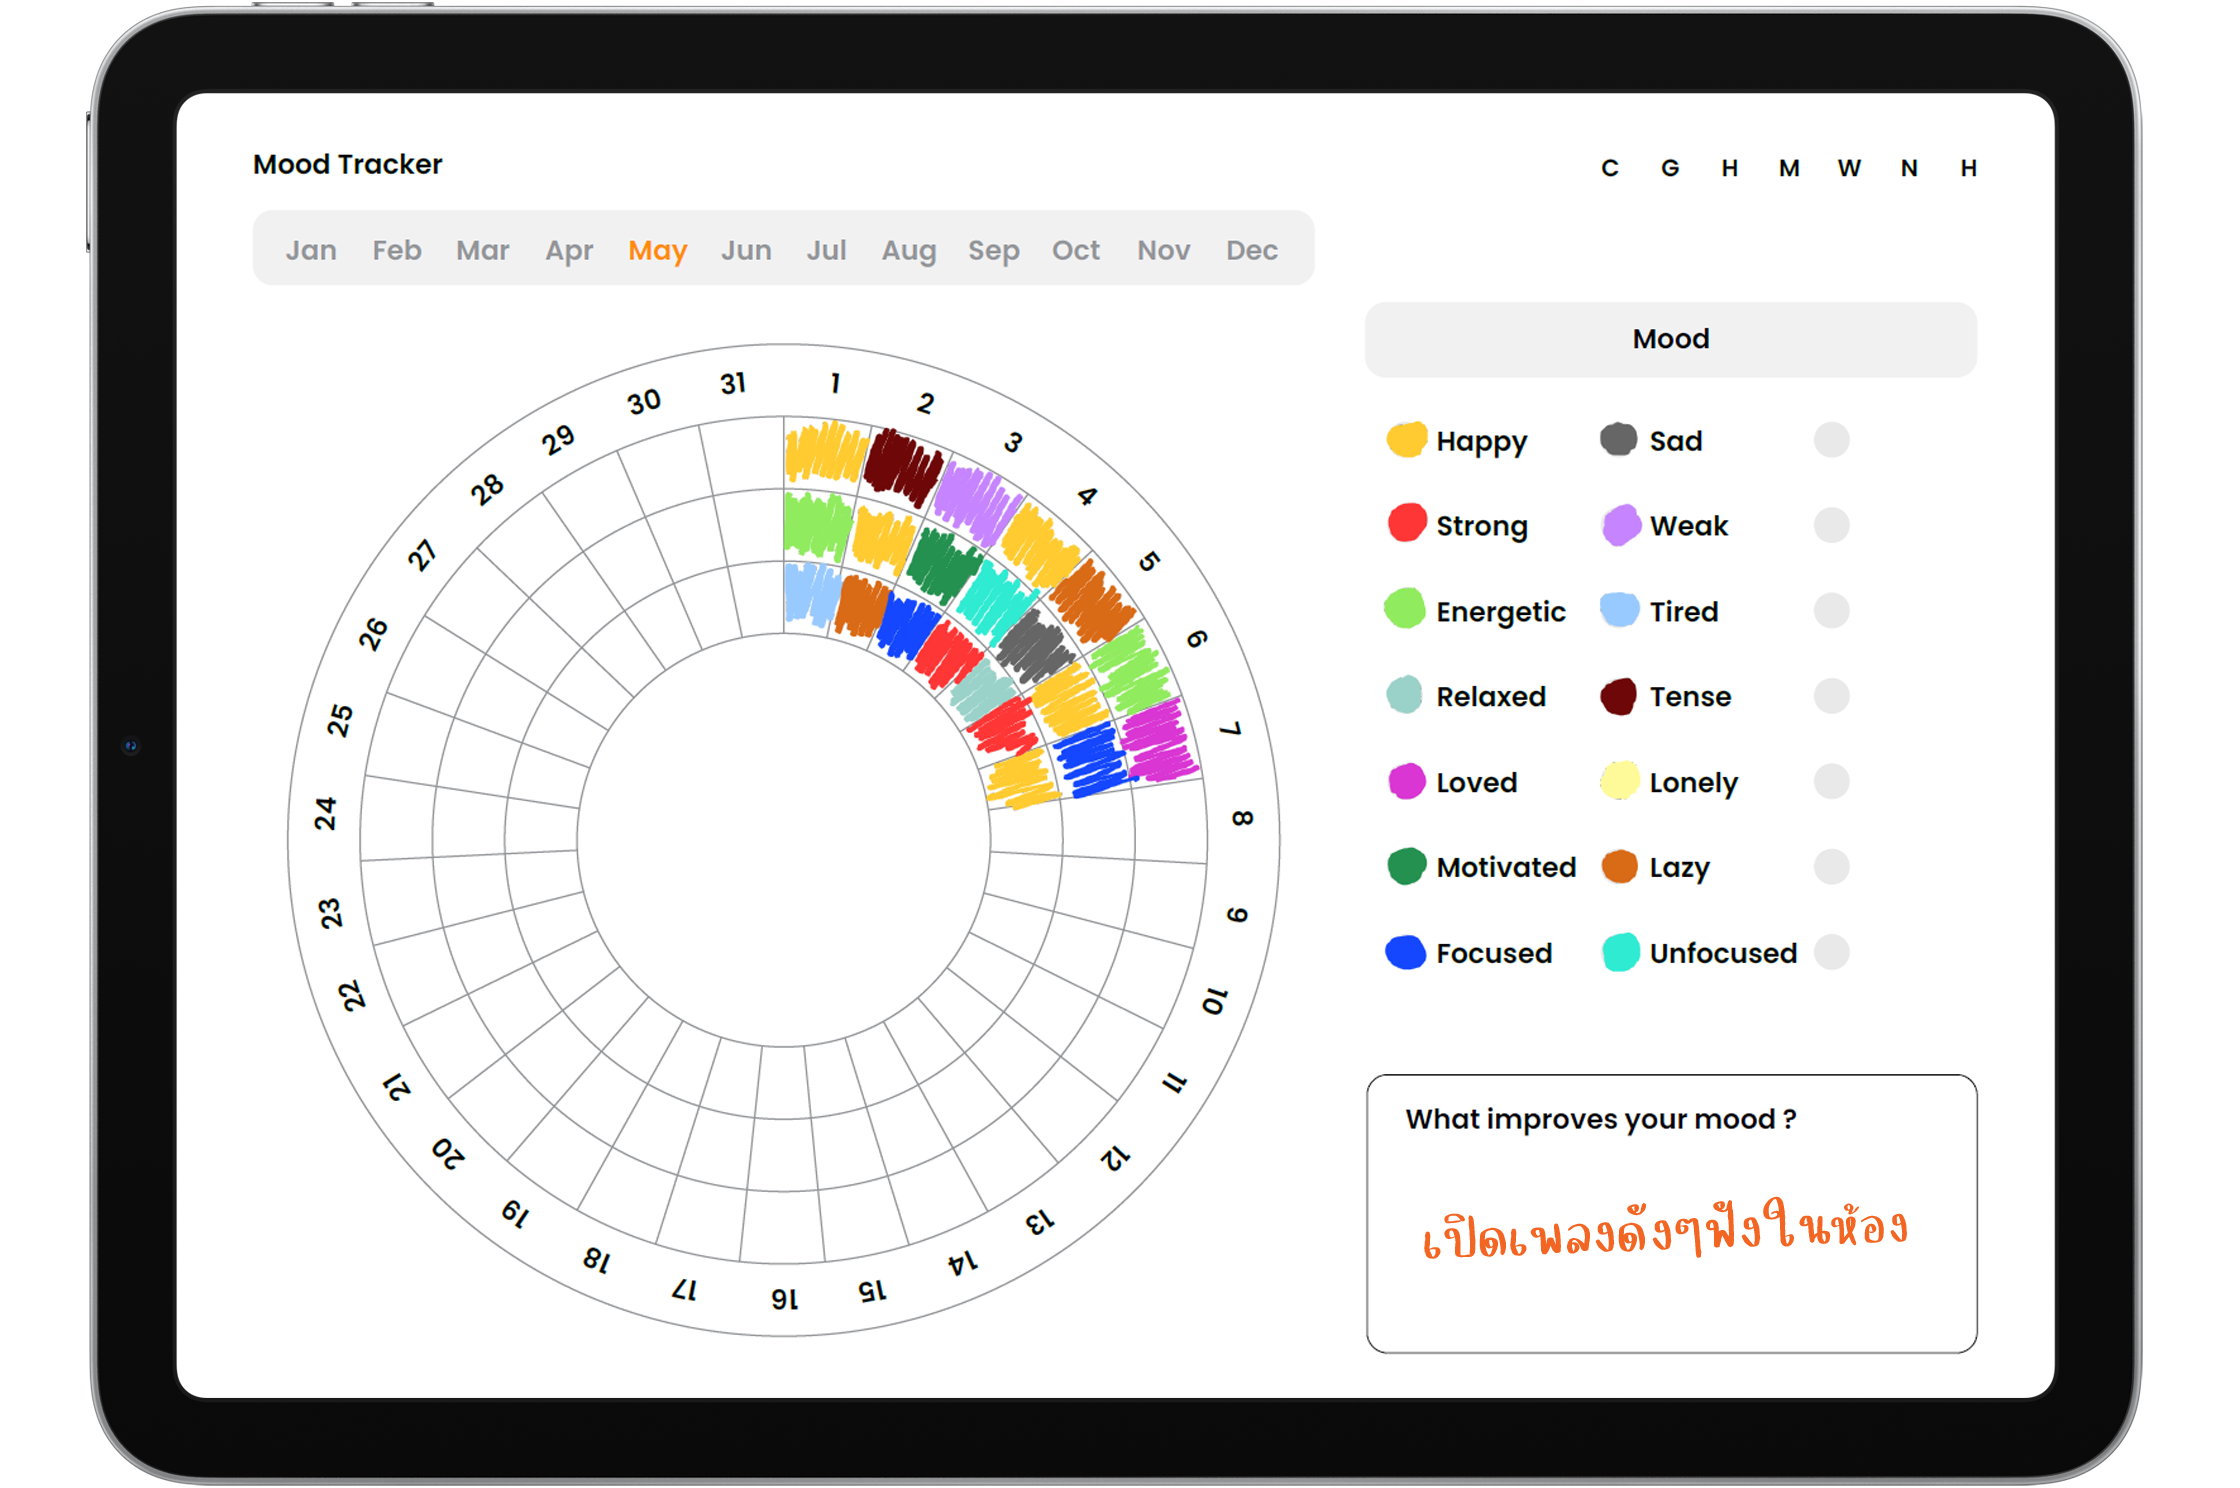
Task: Switch to the Jun month tab
Action: (x=746, y=250)
